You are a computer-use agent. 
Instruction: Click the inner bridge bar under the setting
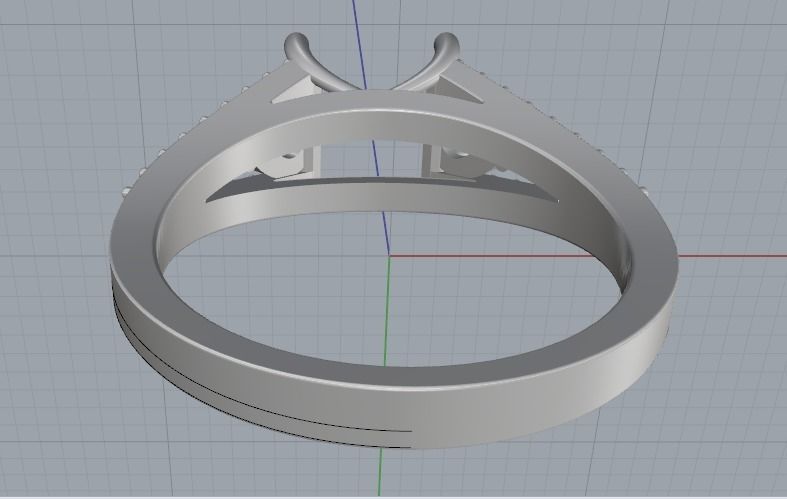tap(381, 196)
